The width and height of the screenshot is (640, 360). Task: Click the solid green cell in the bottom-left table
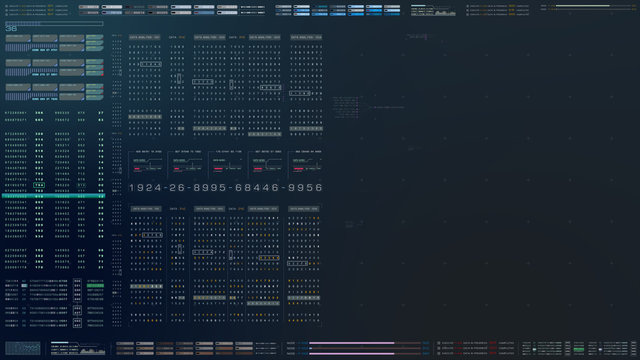pos(95,286)
